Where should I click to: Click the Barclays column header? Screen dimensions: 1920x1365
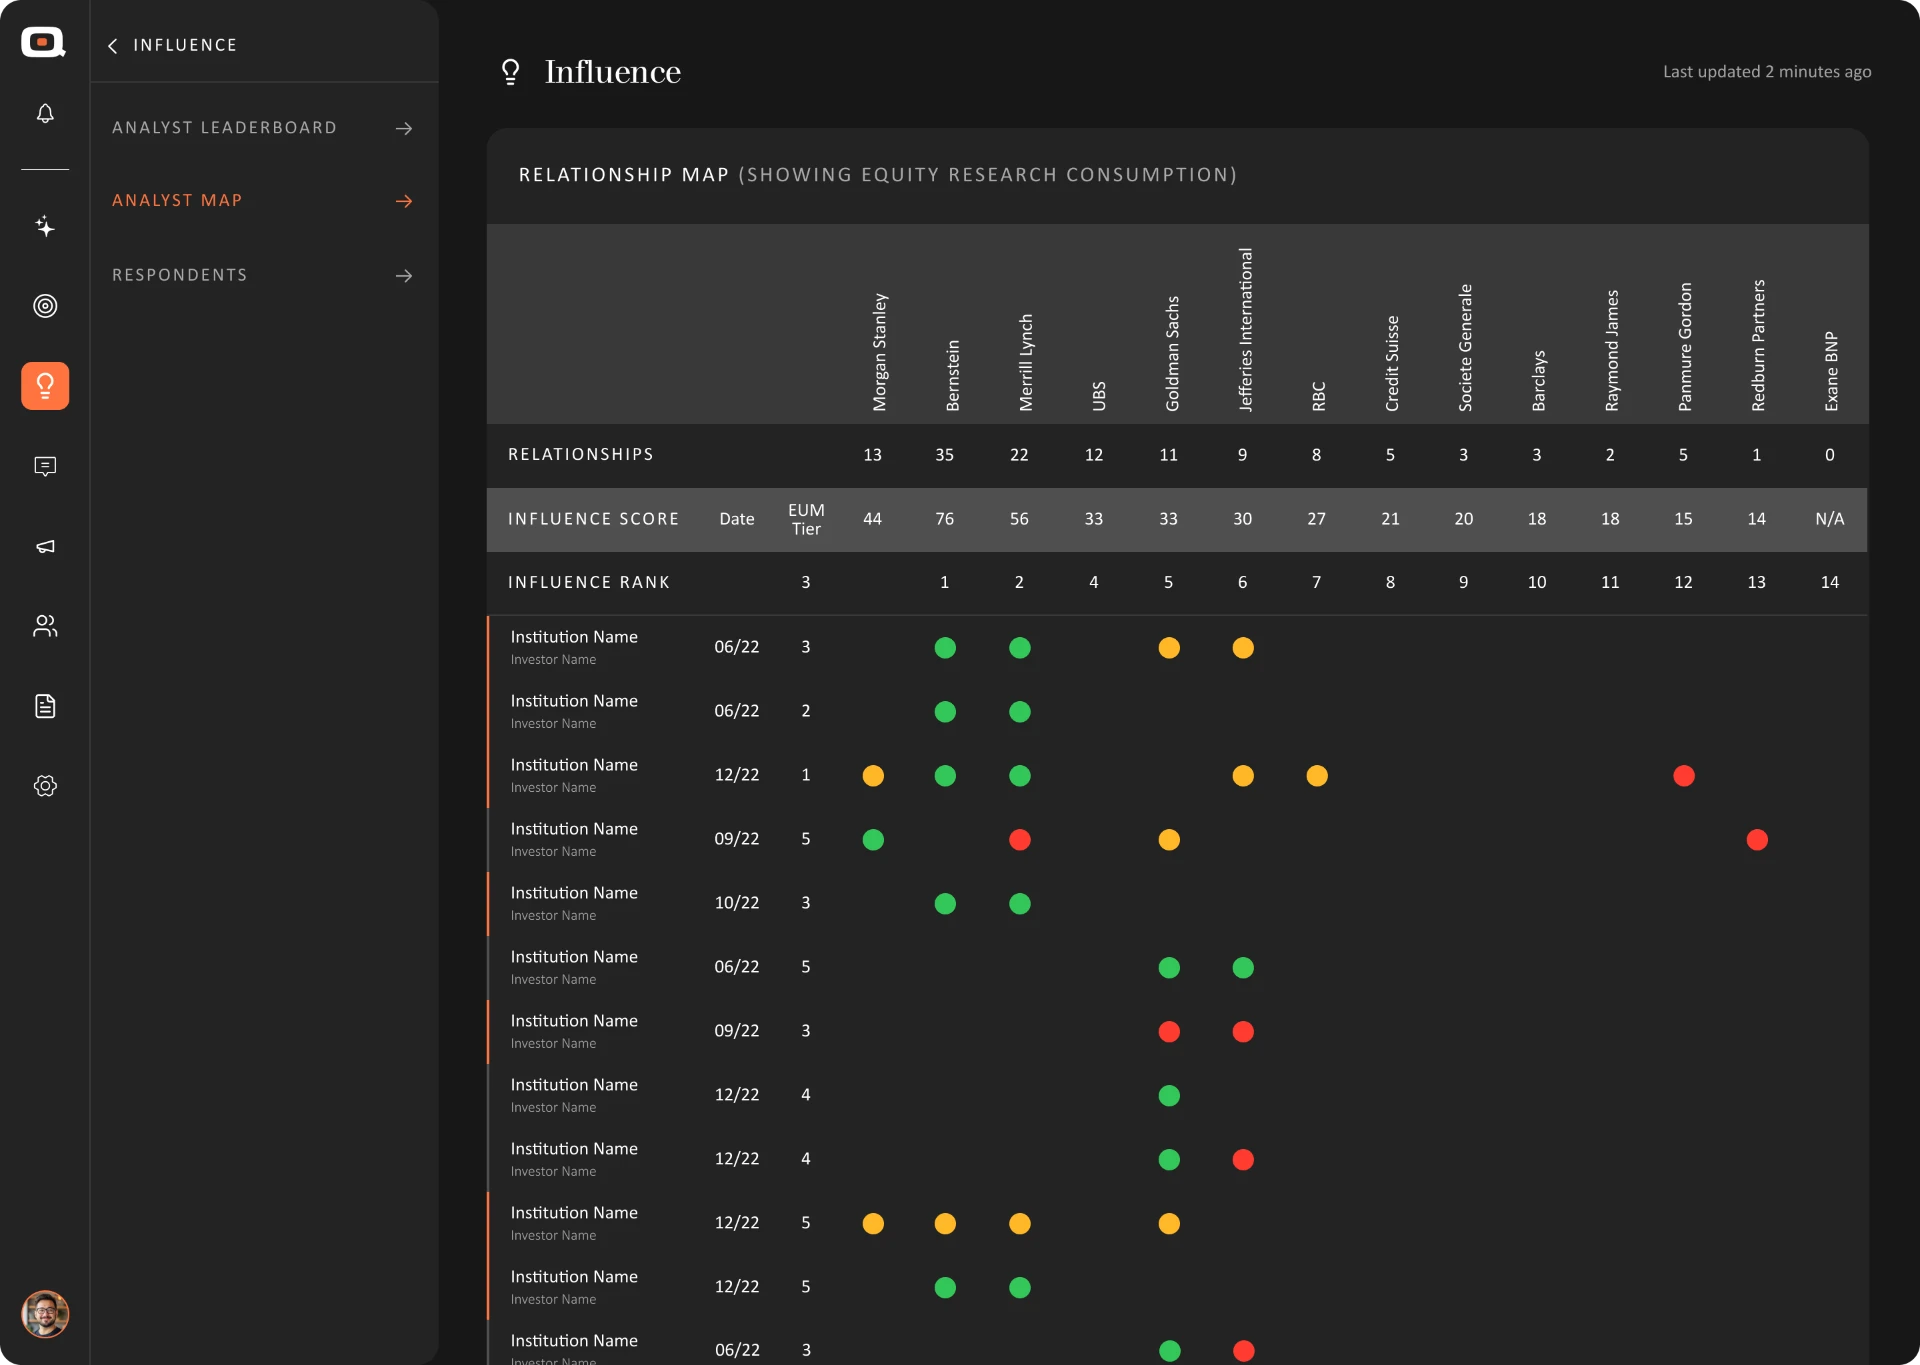1538,380
